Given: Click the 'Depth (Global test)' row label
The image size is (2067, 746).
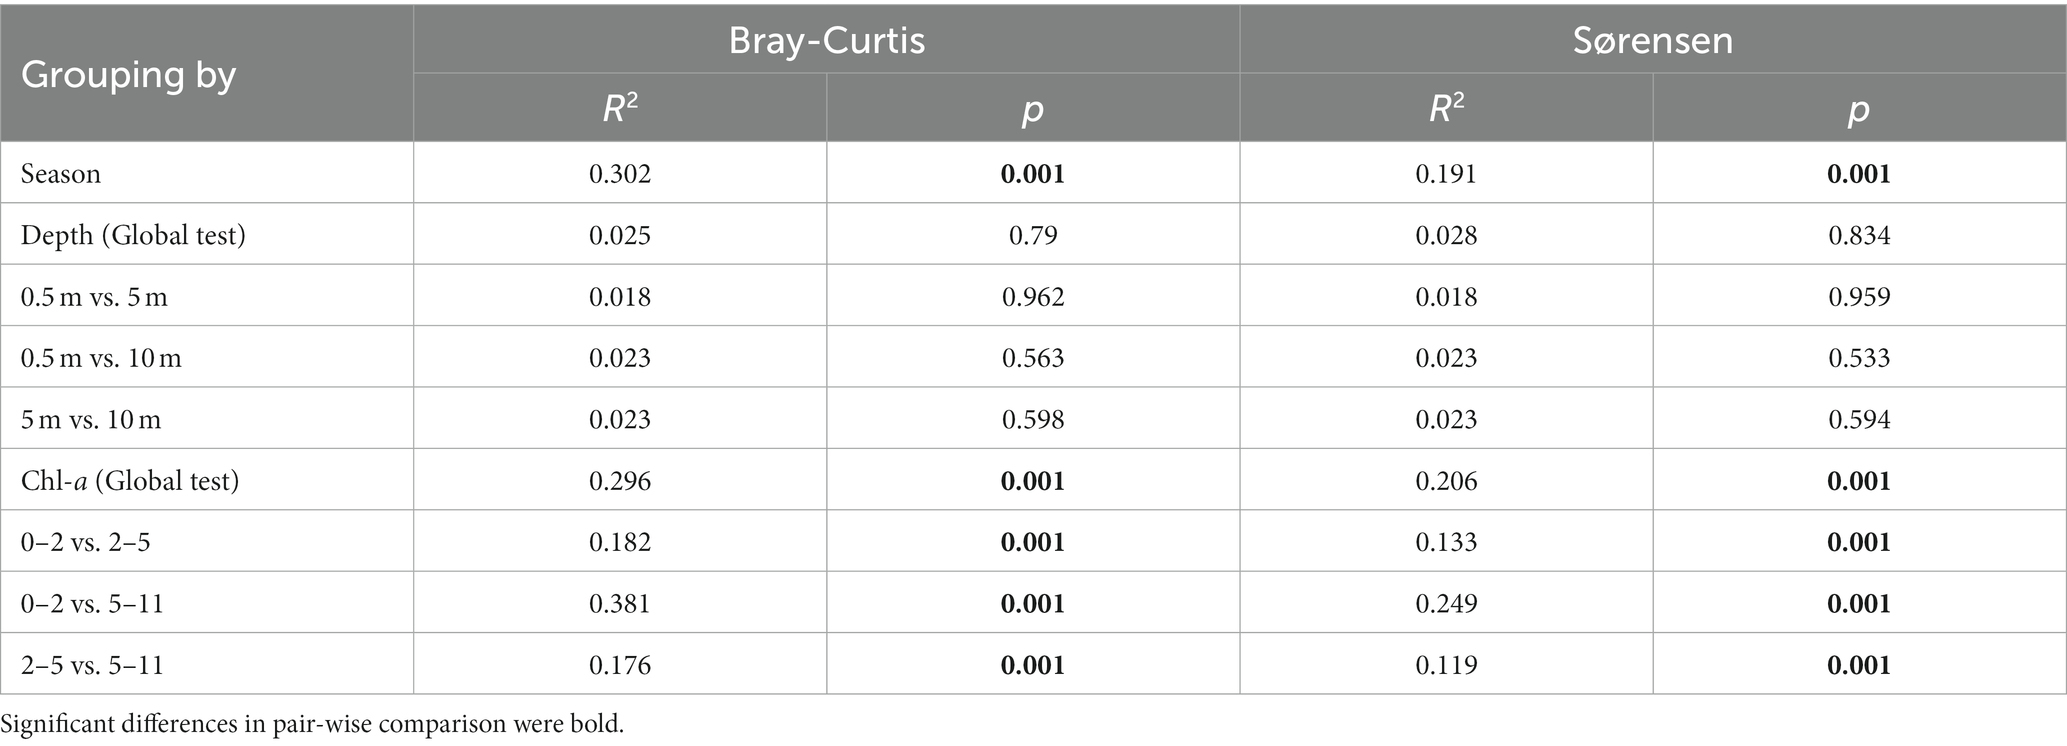Looking at the screenshot, I should 133,235.
